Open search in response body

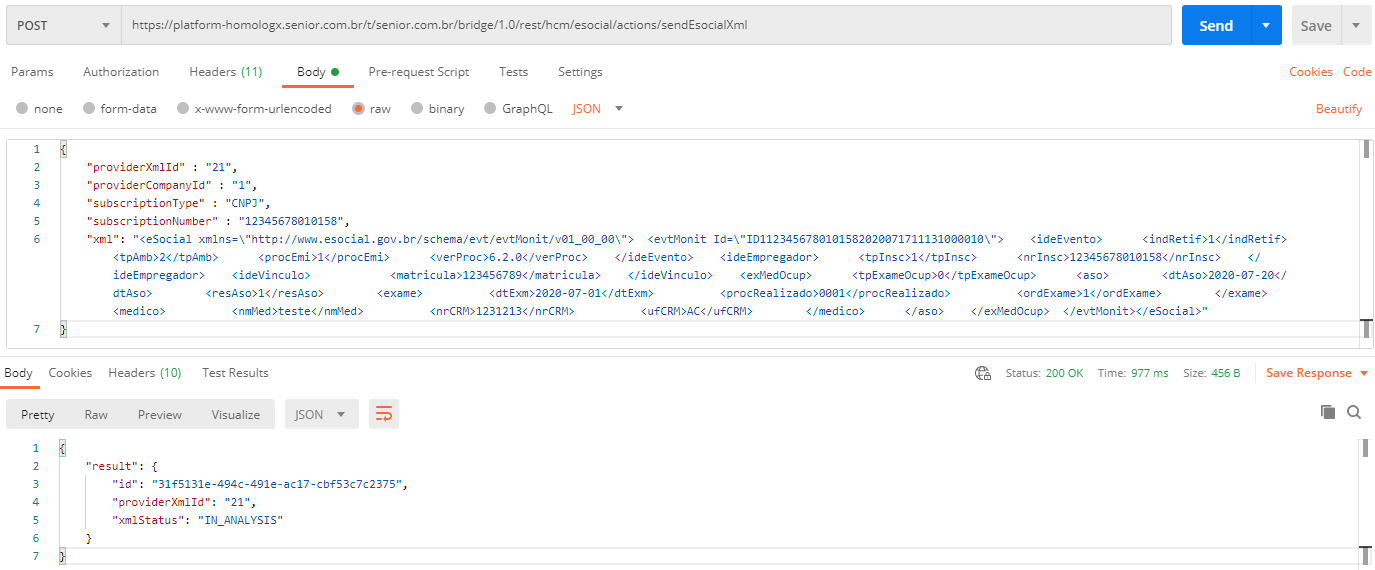click(x=1354, y=412)
